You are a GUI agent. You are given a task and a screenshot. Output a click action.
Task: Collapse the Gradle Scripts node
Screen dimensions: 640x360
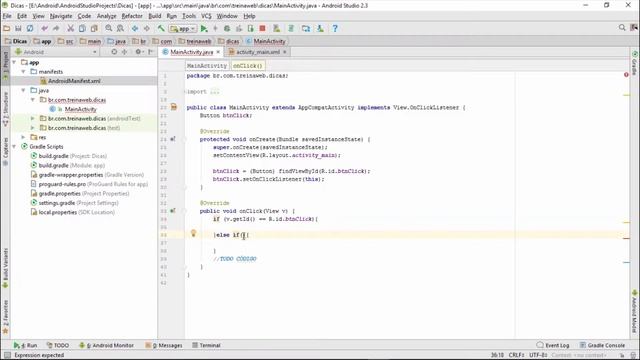coord(14,147)
